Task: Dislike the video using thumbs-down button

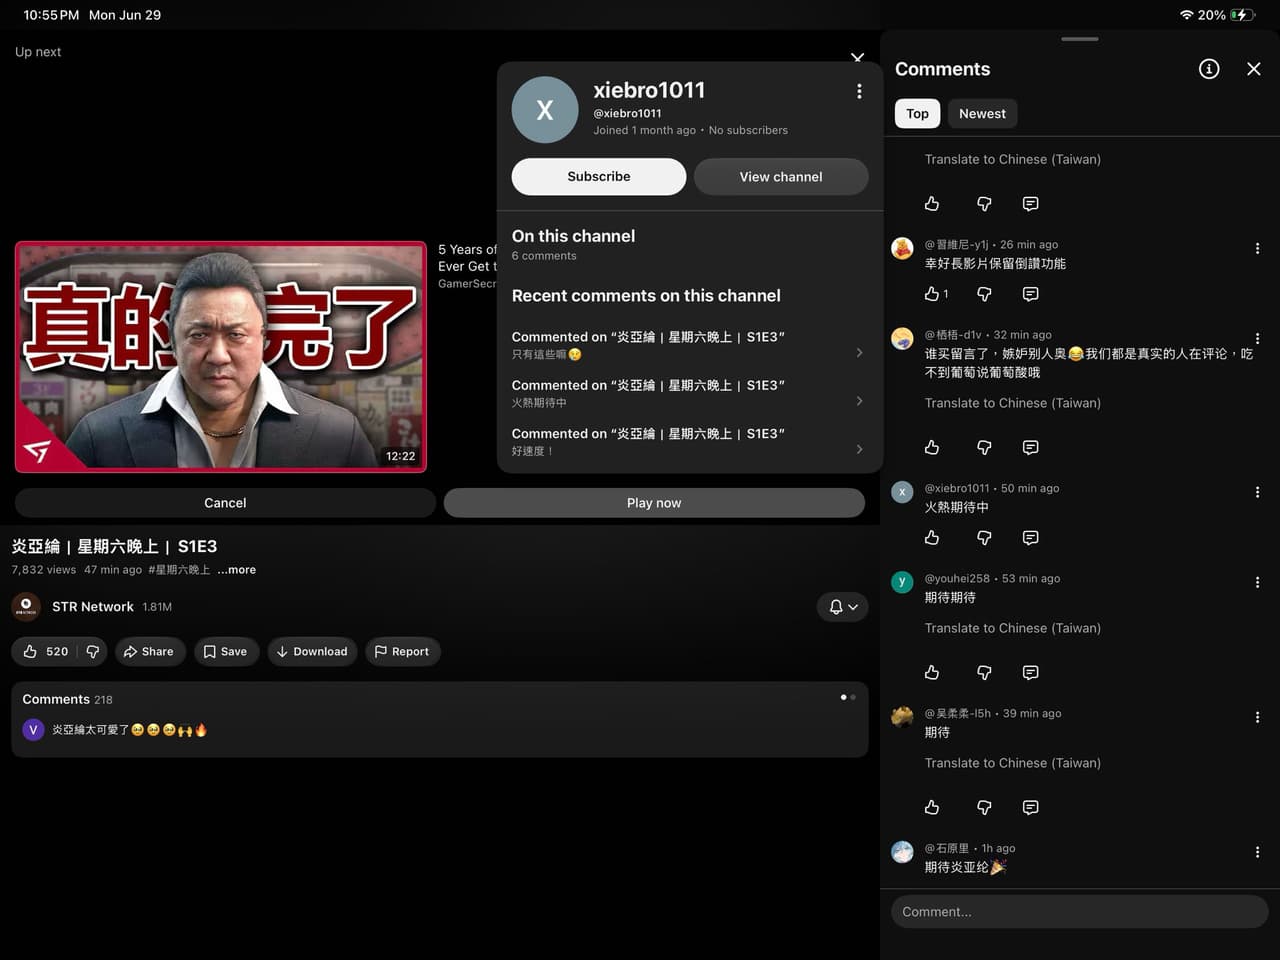Action: (93, 652)
